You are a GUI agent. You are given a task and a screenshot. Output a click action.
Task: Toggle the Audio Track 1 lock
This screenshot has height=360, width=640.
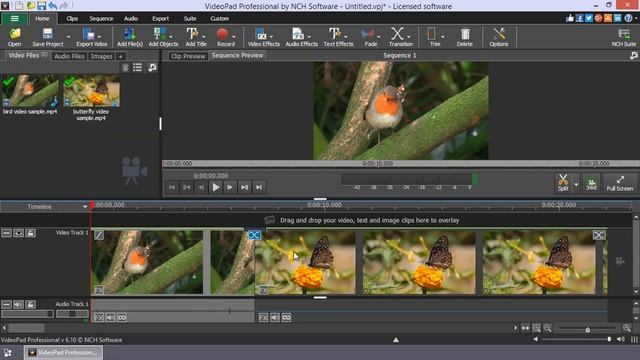pyautogui.click(x=31, y=304)
